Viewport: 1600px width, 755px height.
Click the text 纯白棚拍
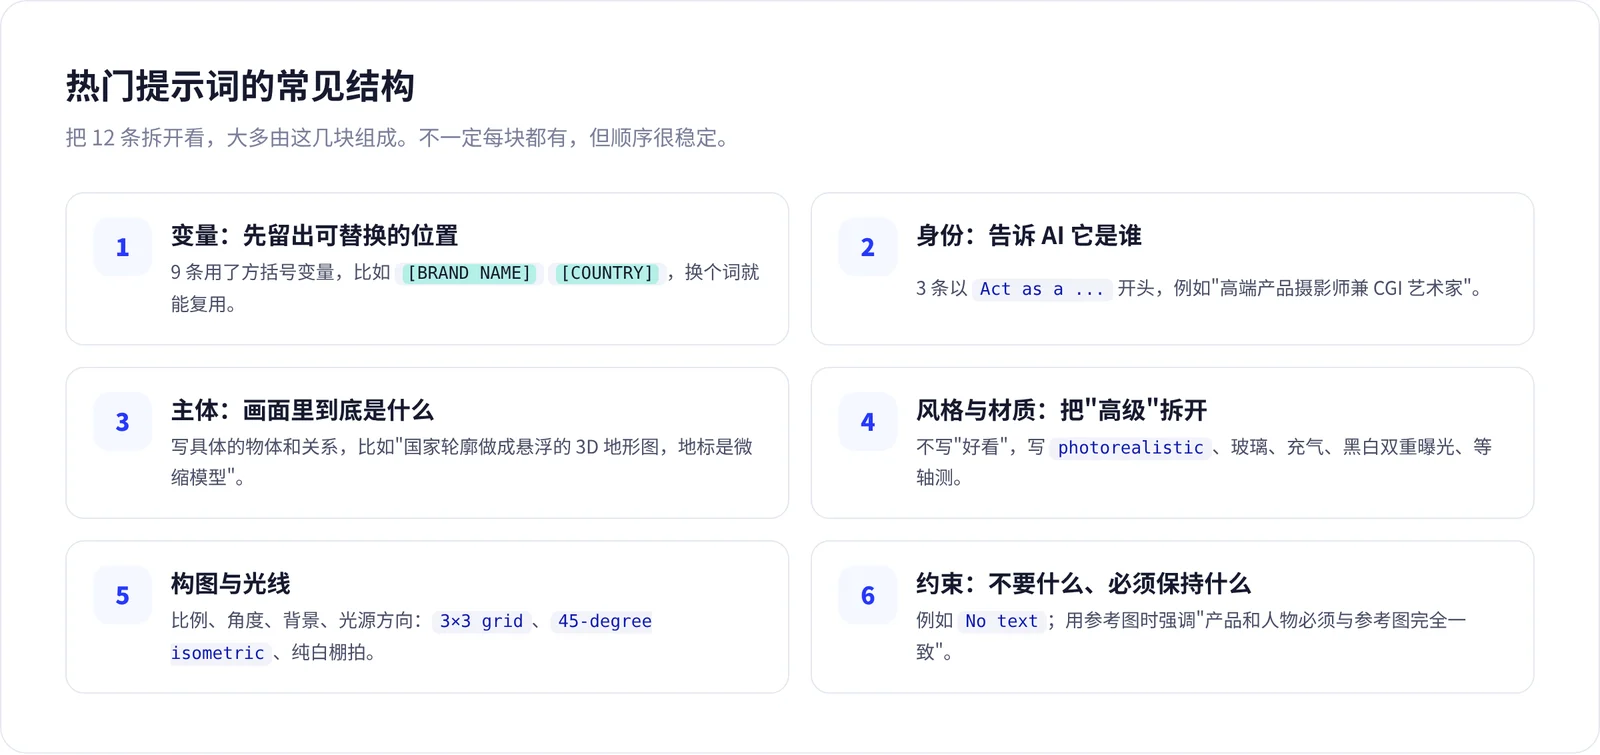tap(329, 653)
